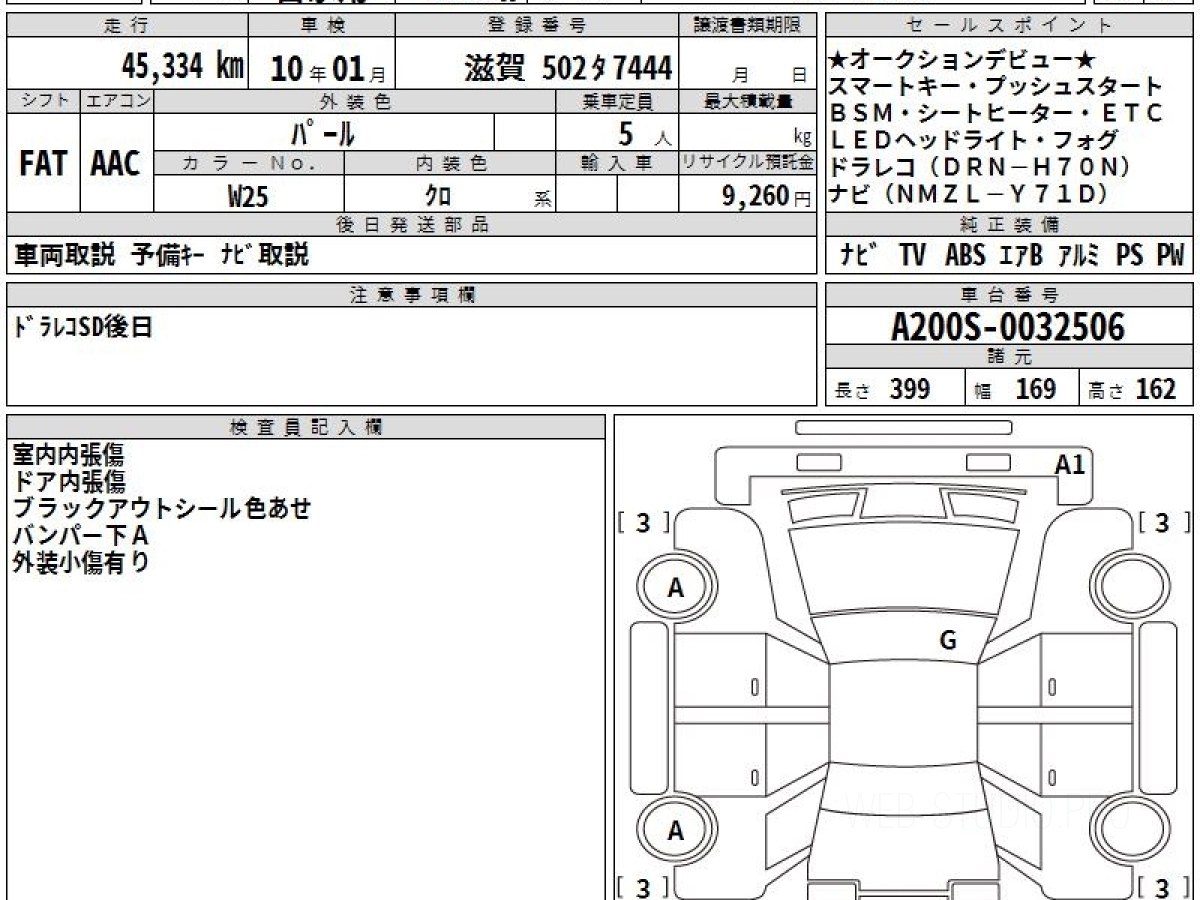Image resolution: width=1200 pixels, height=900 pixels.
Task: Click the color number W25
Action: 248,197
